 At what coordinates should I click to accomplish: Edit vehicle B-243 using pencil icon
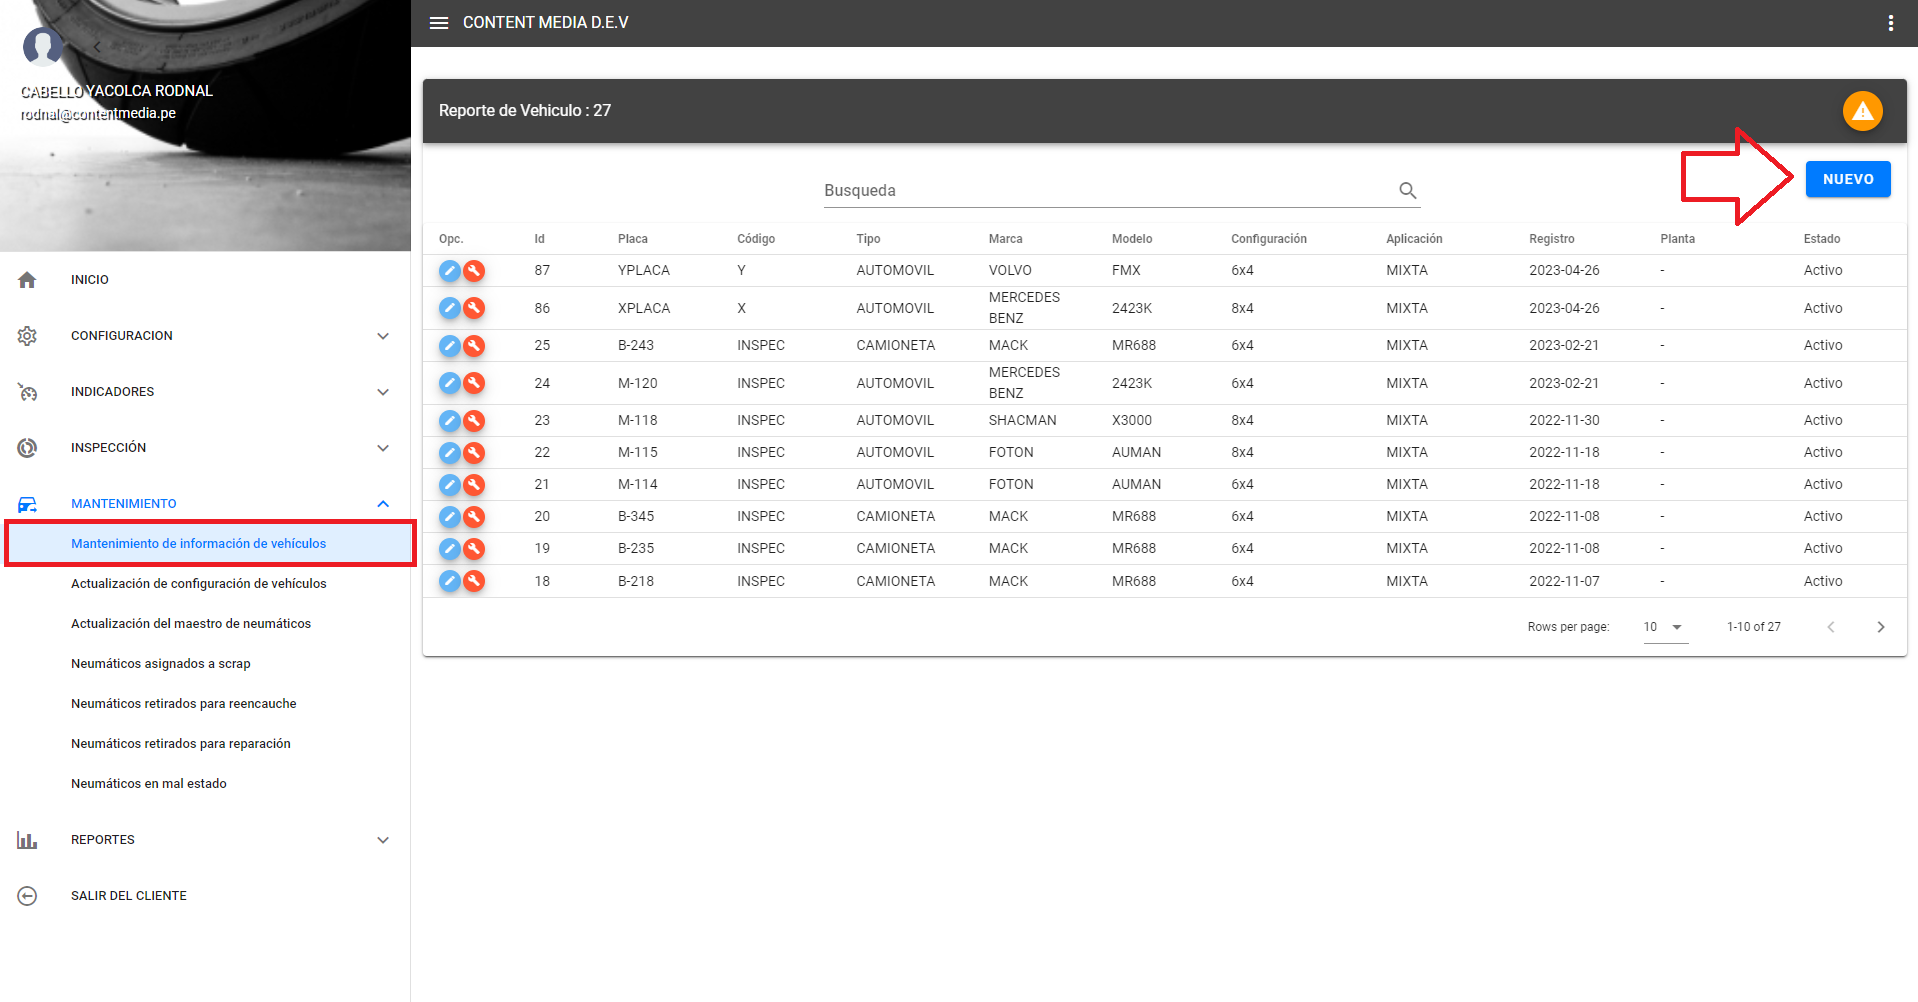click(450, 345)
